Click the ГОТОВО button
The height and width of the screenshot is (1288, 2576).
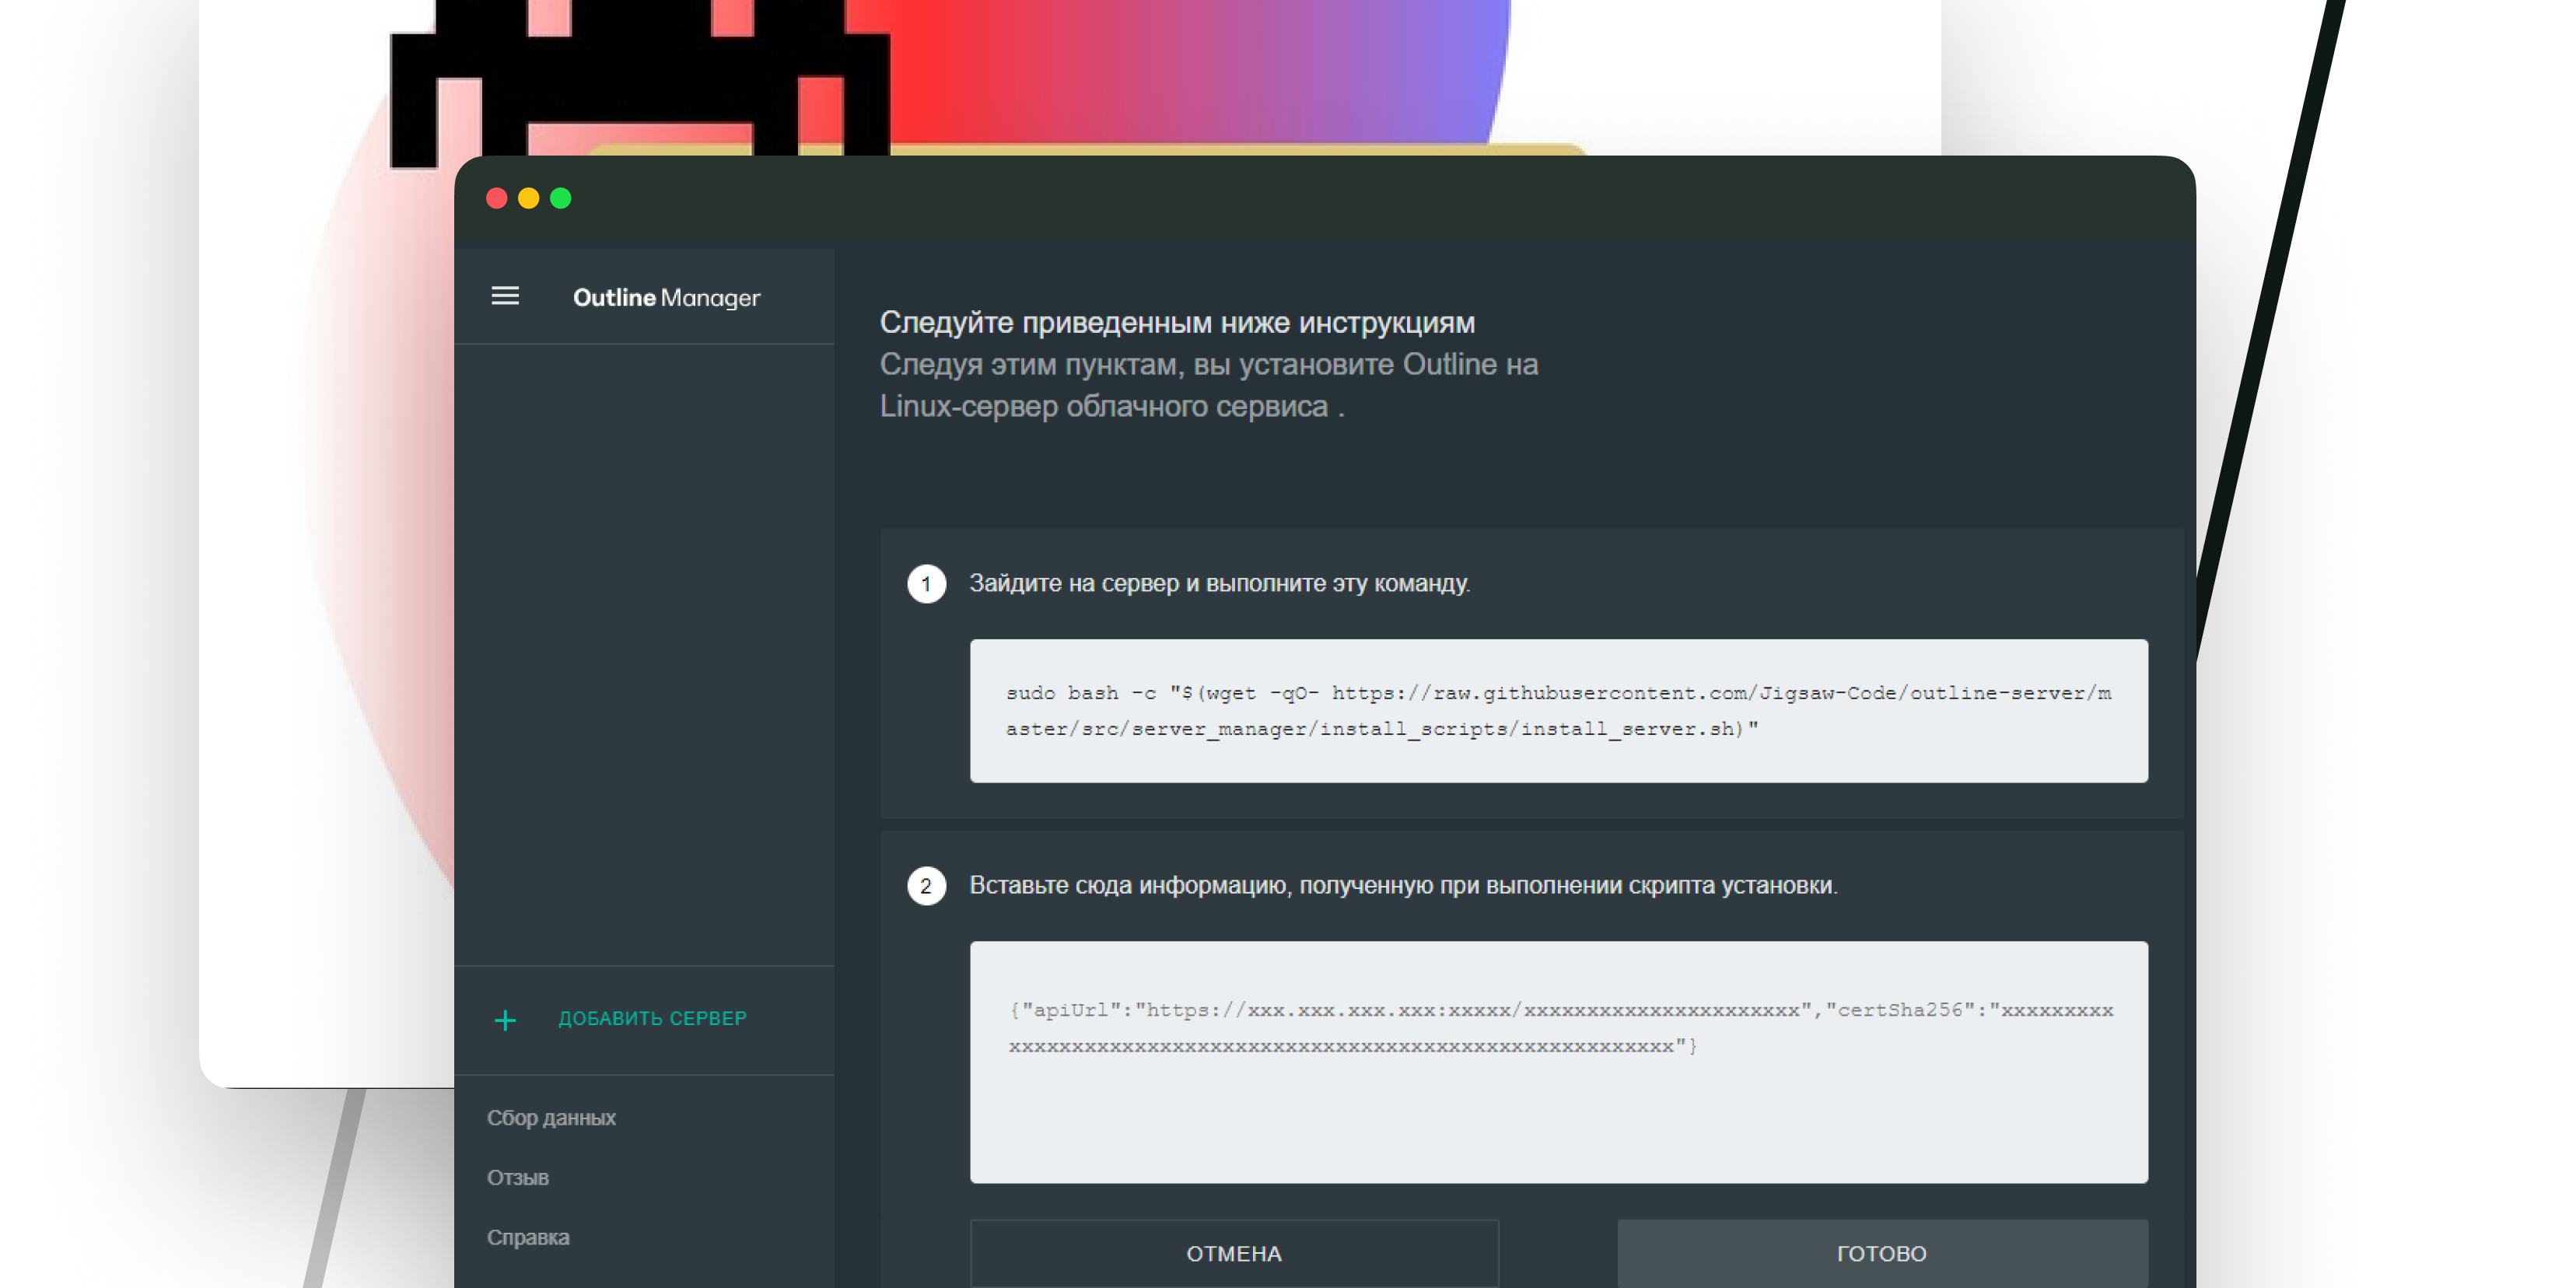(x=1882, y=1253)
